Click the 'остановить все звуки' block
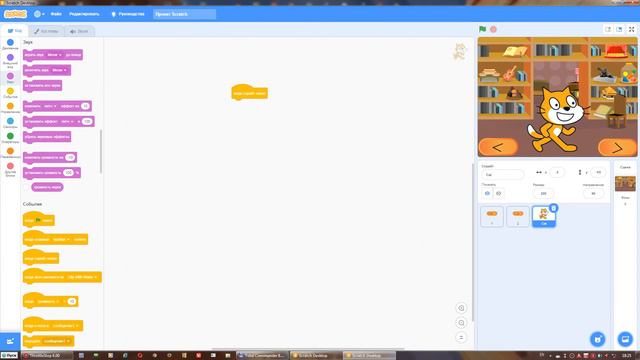 pos(42,86)
